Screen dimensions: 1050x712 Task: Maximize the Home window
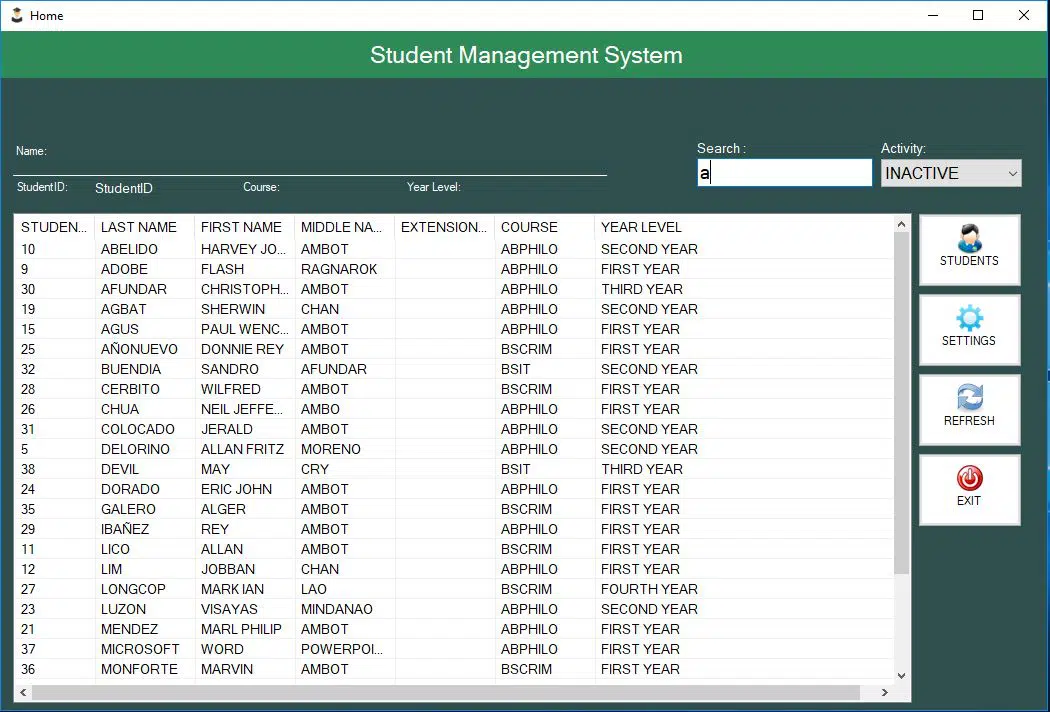coord(978,15)
